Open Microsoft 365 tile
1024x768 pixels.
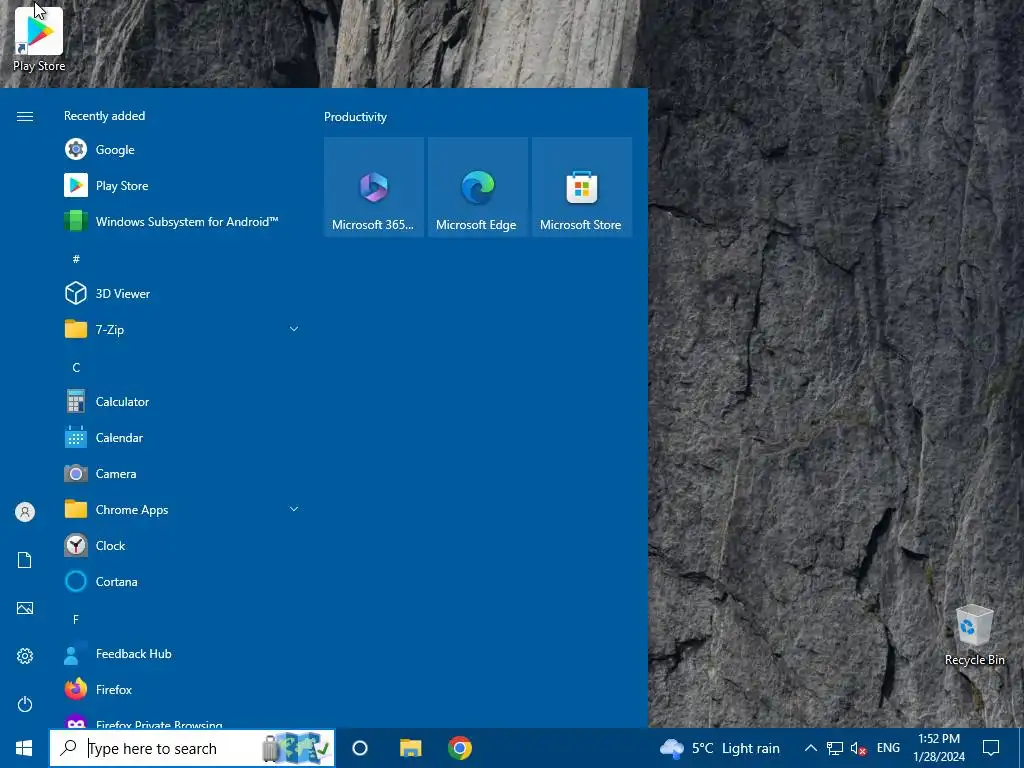374,187
